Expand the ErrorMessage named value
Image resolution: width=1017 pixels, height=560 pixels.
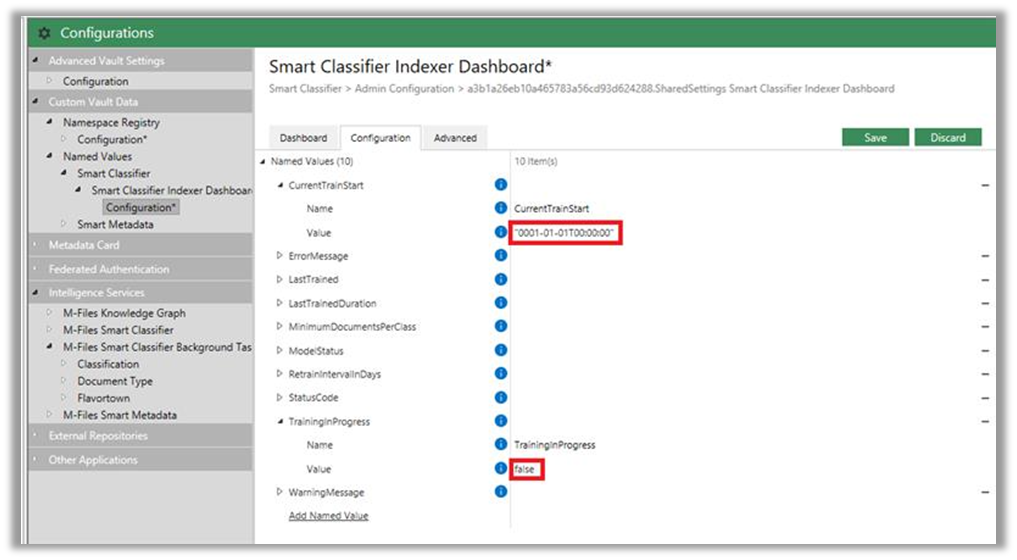click(280, 256)
